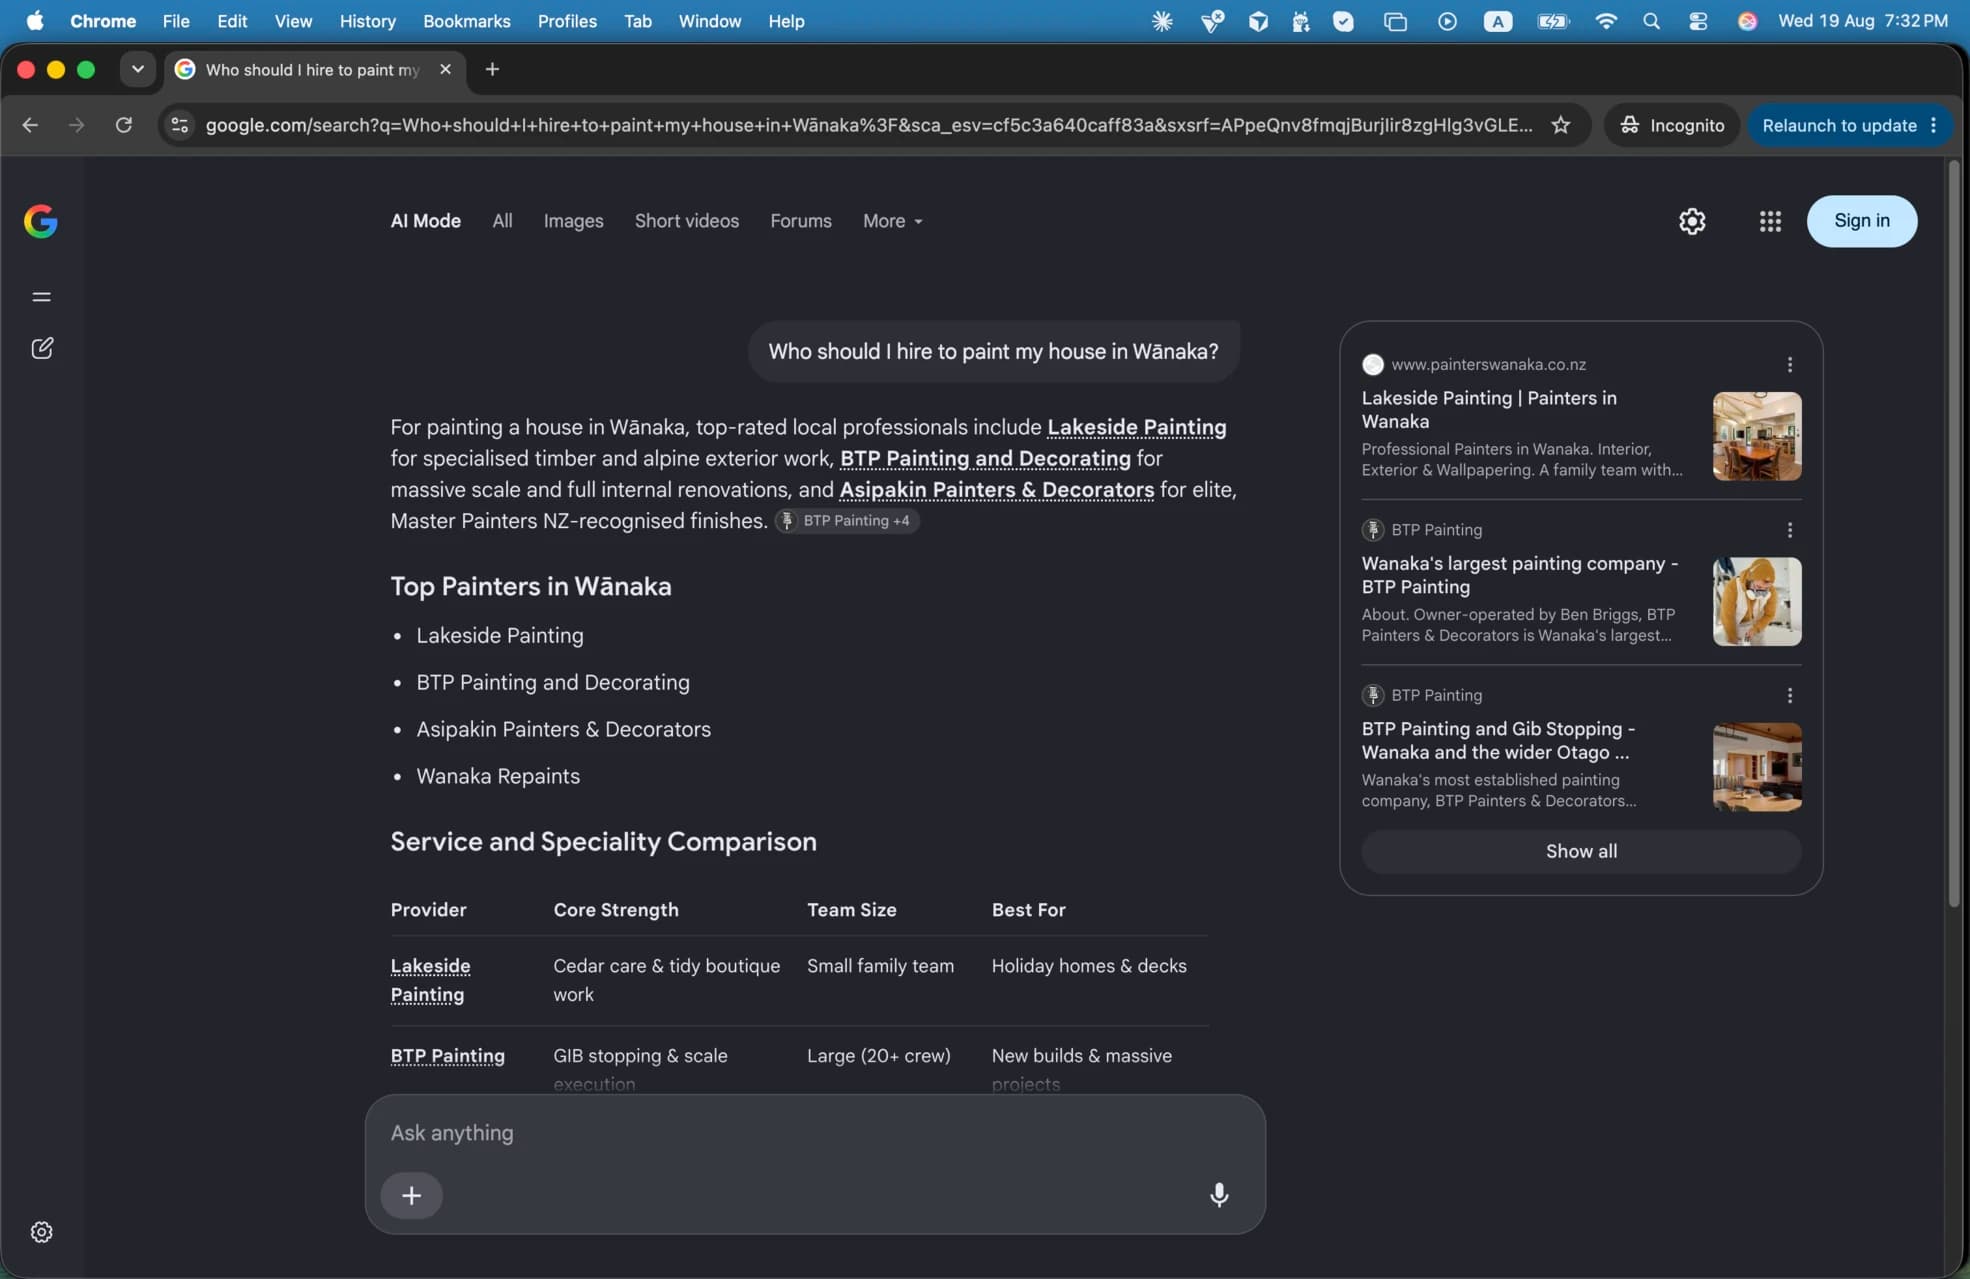Click the Google logo icon
Image resolution: width=1970 pixels, height=1279 pixels.
click(41, 221)
